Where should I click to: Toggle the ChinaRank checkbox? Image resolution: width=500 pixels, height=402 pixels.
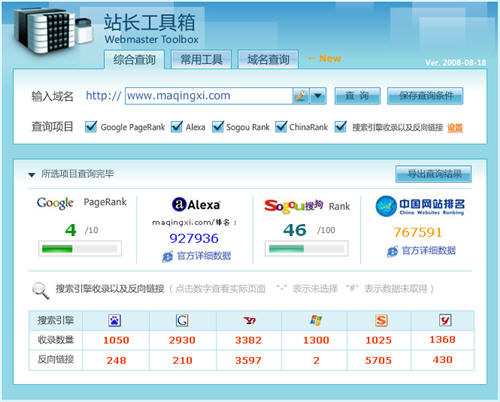point(281,127)
